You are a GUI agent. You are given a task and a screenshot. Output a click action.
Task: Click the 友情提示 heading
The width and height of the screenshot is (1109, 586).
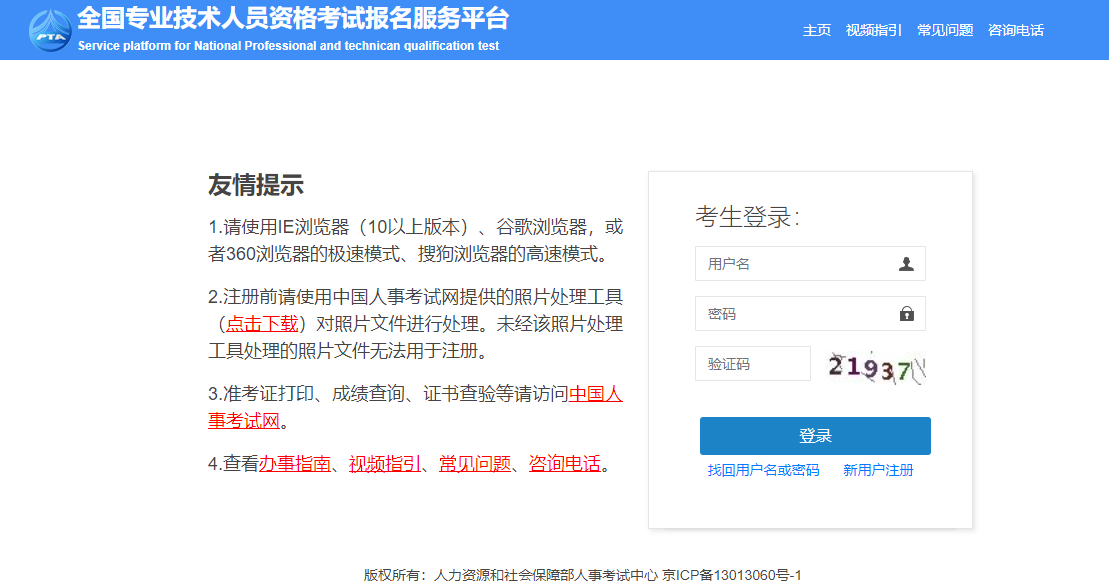255,185
